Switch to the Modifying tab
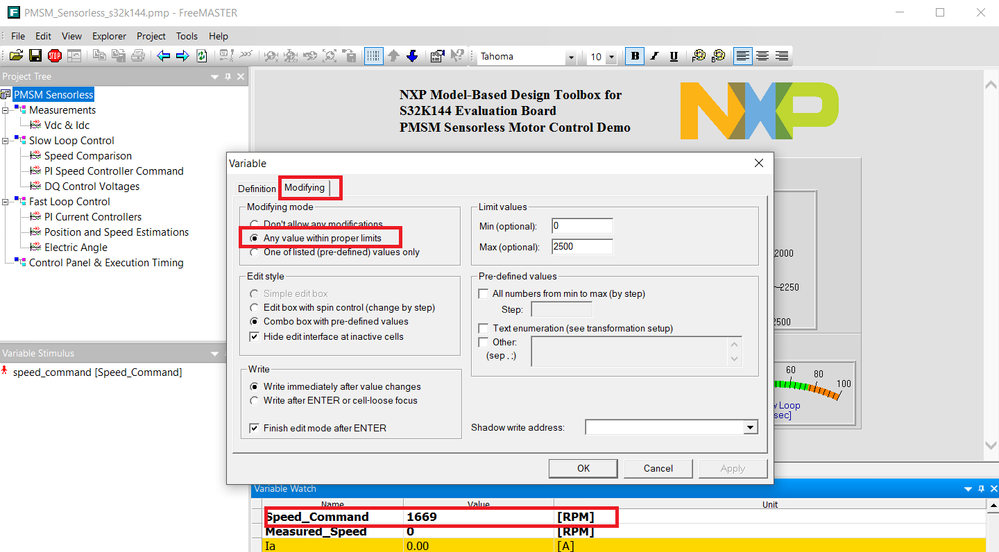The width and height of the screenshot is (999, 552). tap(305, 187)
